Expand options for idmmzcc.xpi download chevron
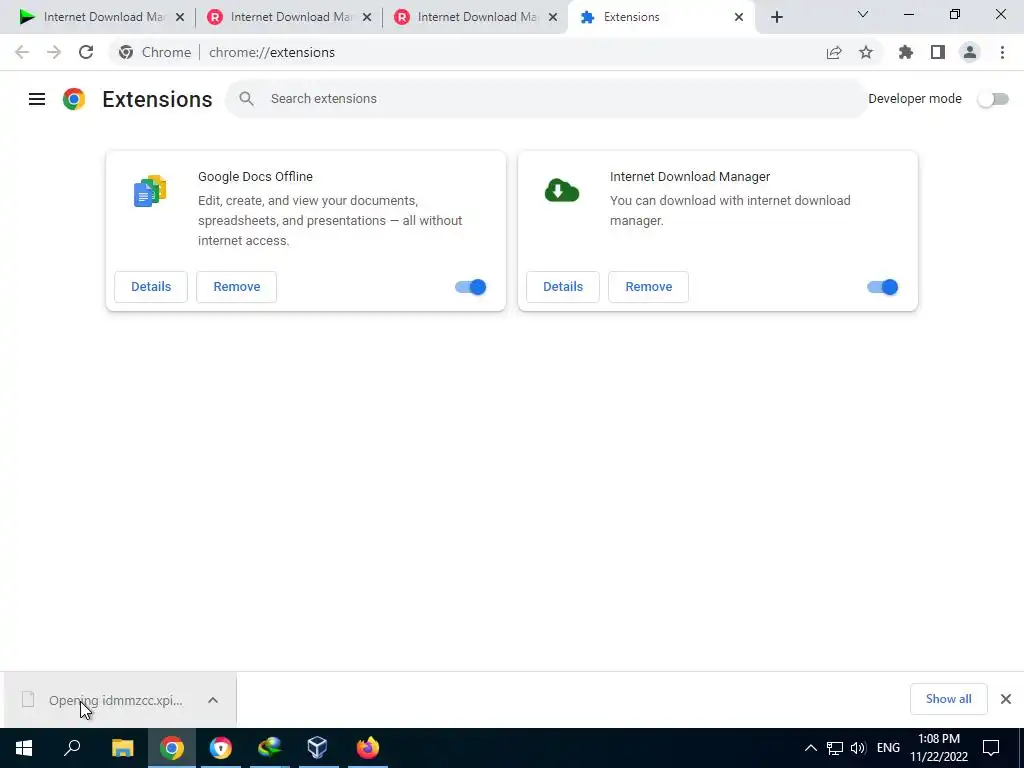The height and width of the screenshot is (768, 1024). 213,700
